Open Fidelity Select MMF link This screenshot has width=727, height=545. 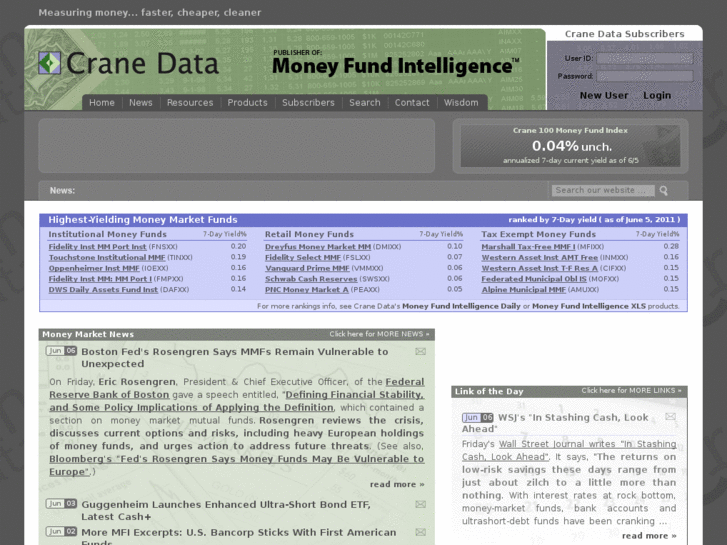coord(303,257)
